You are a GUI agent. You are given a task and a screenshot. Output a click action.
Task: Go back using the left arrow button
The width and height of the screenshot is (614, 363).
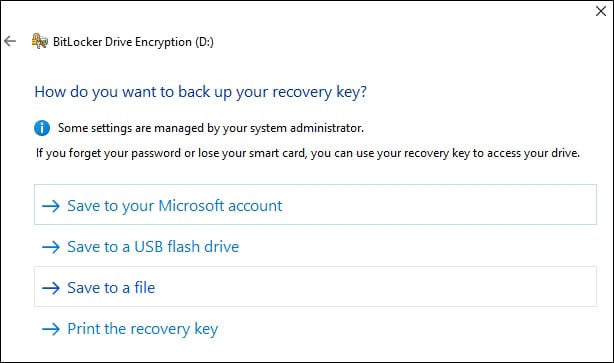[x=10, y=41]
